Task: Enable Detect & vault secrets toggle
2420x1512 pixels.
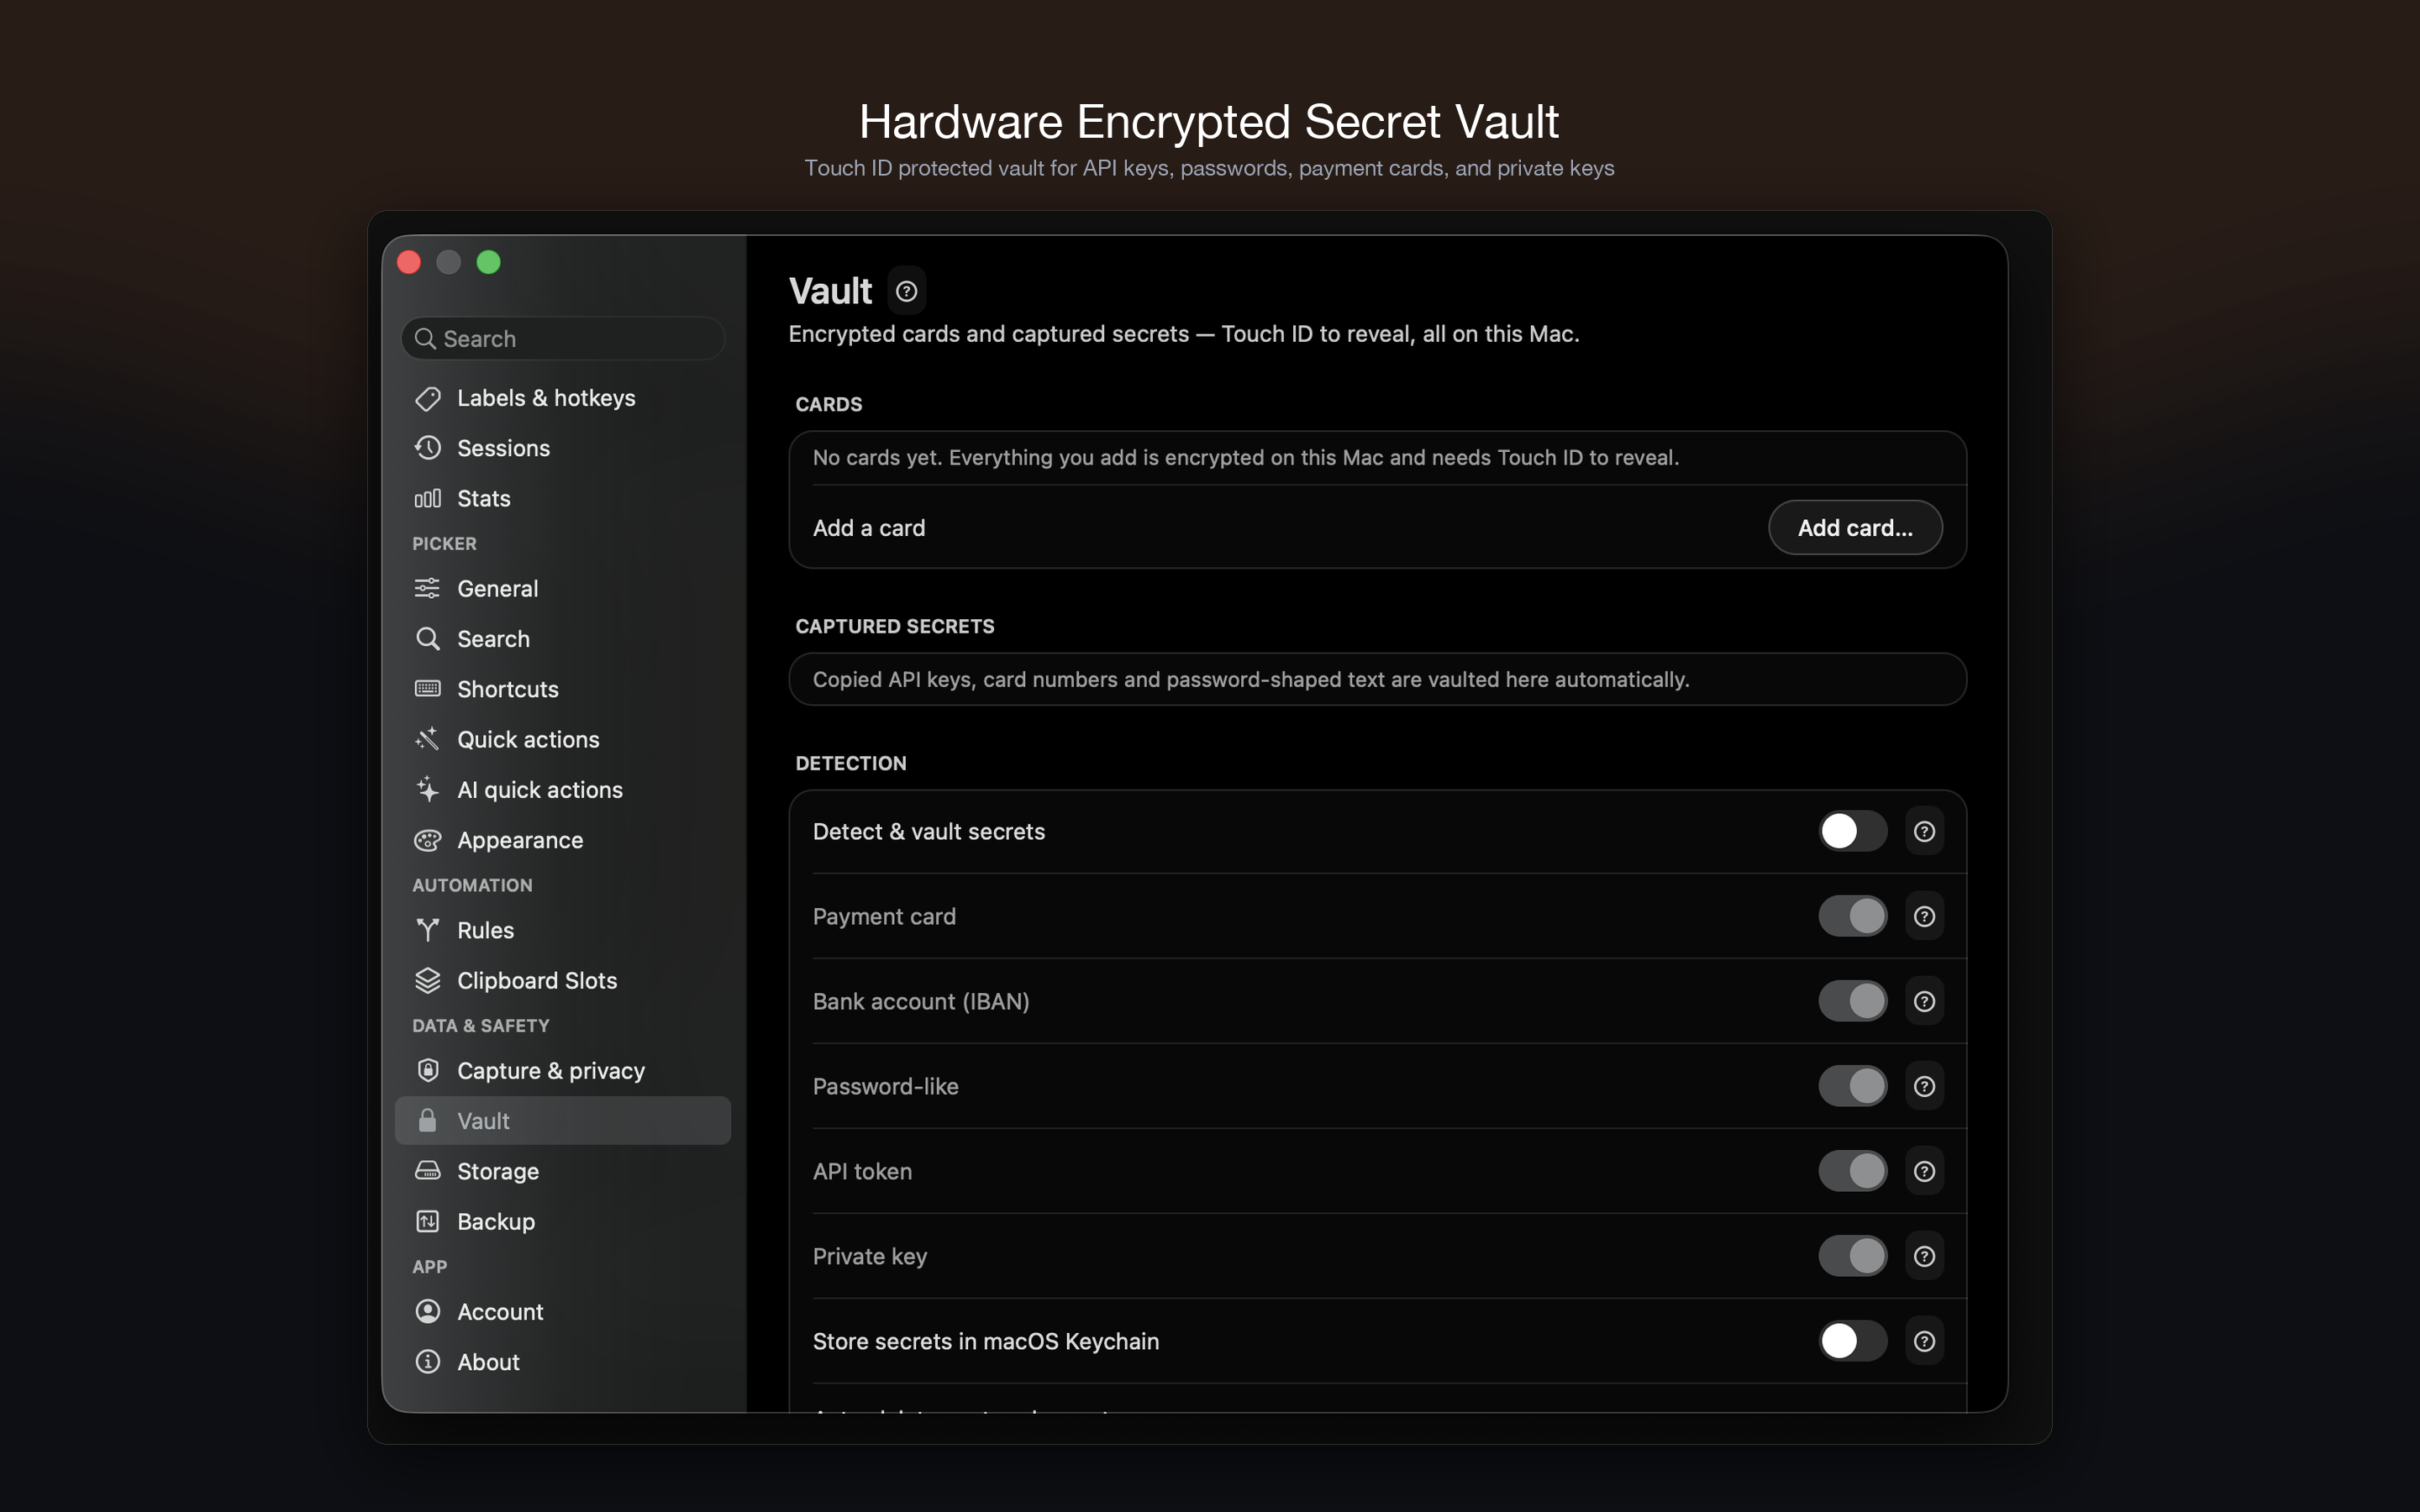Action: [x=1852, y=831]
